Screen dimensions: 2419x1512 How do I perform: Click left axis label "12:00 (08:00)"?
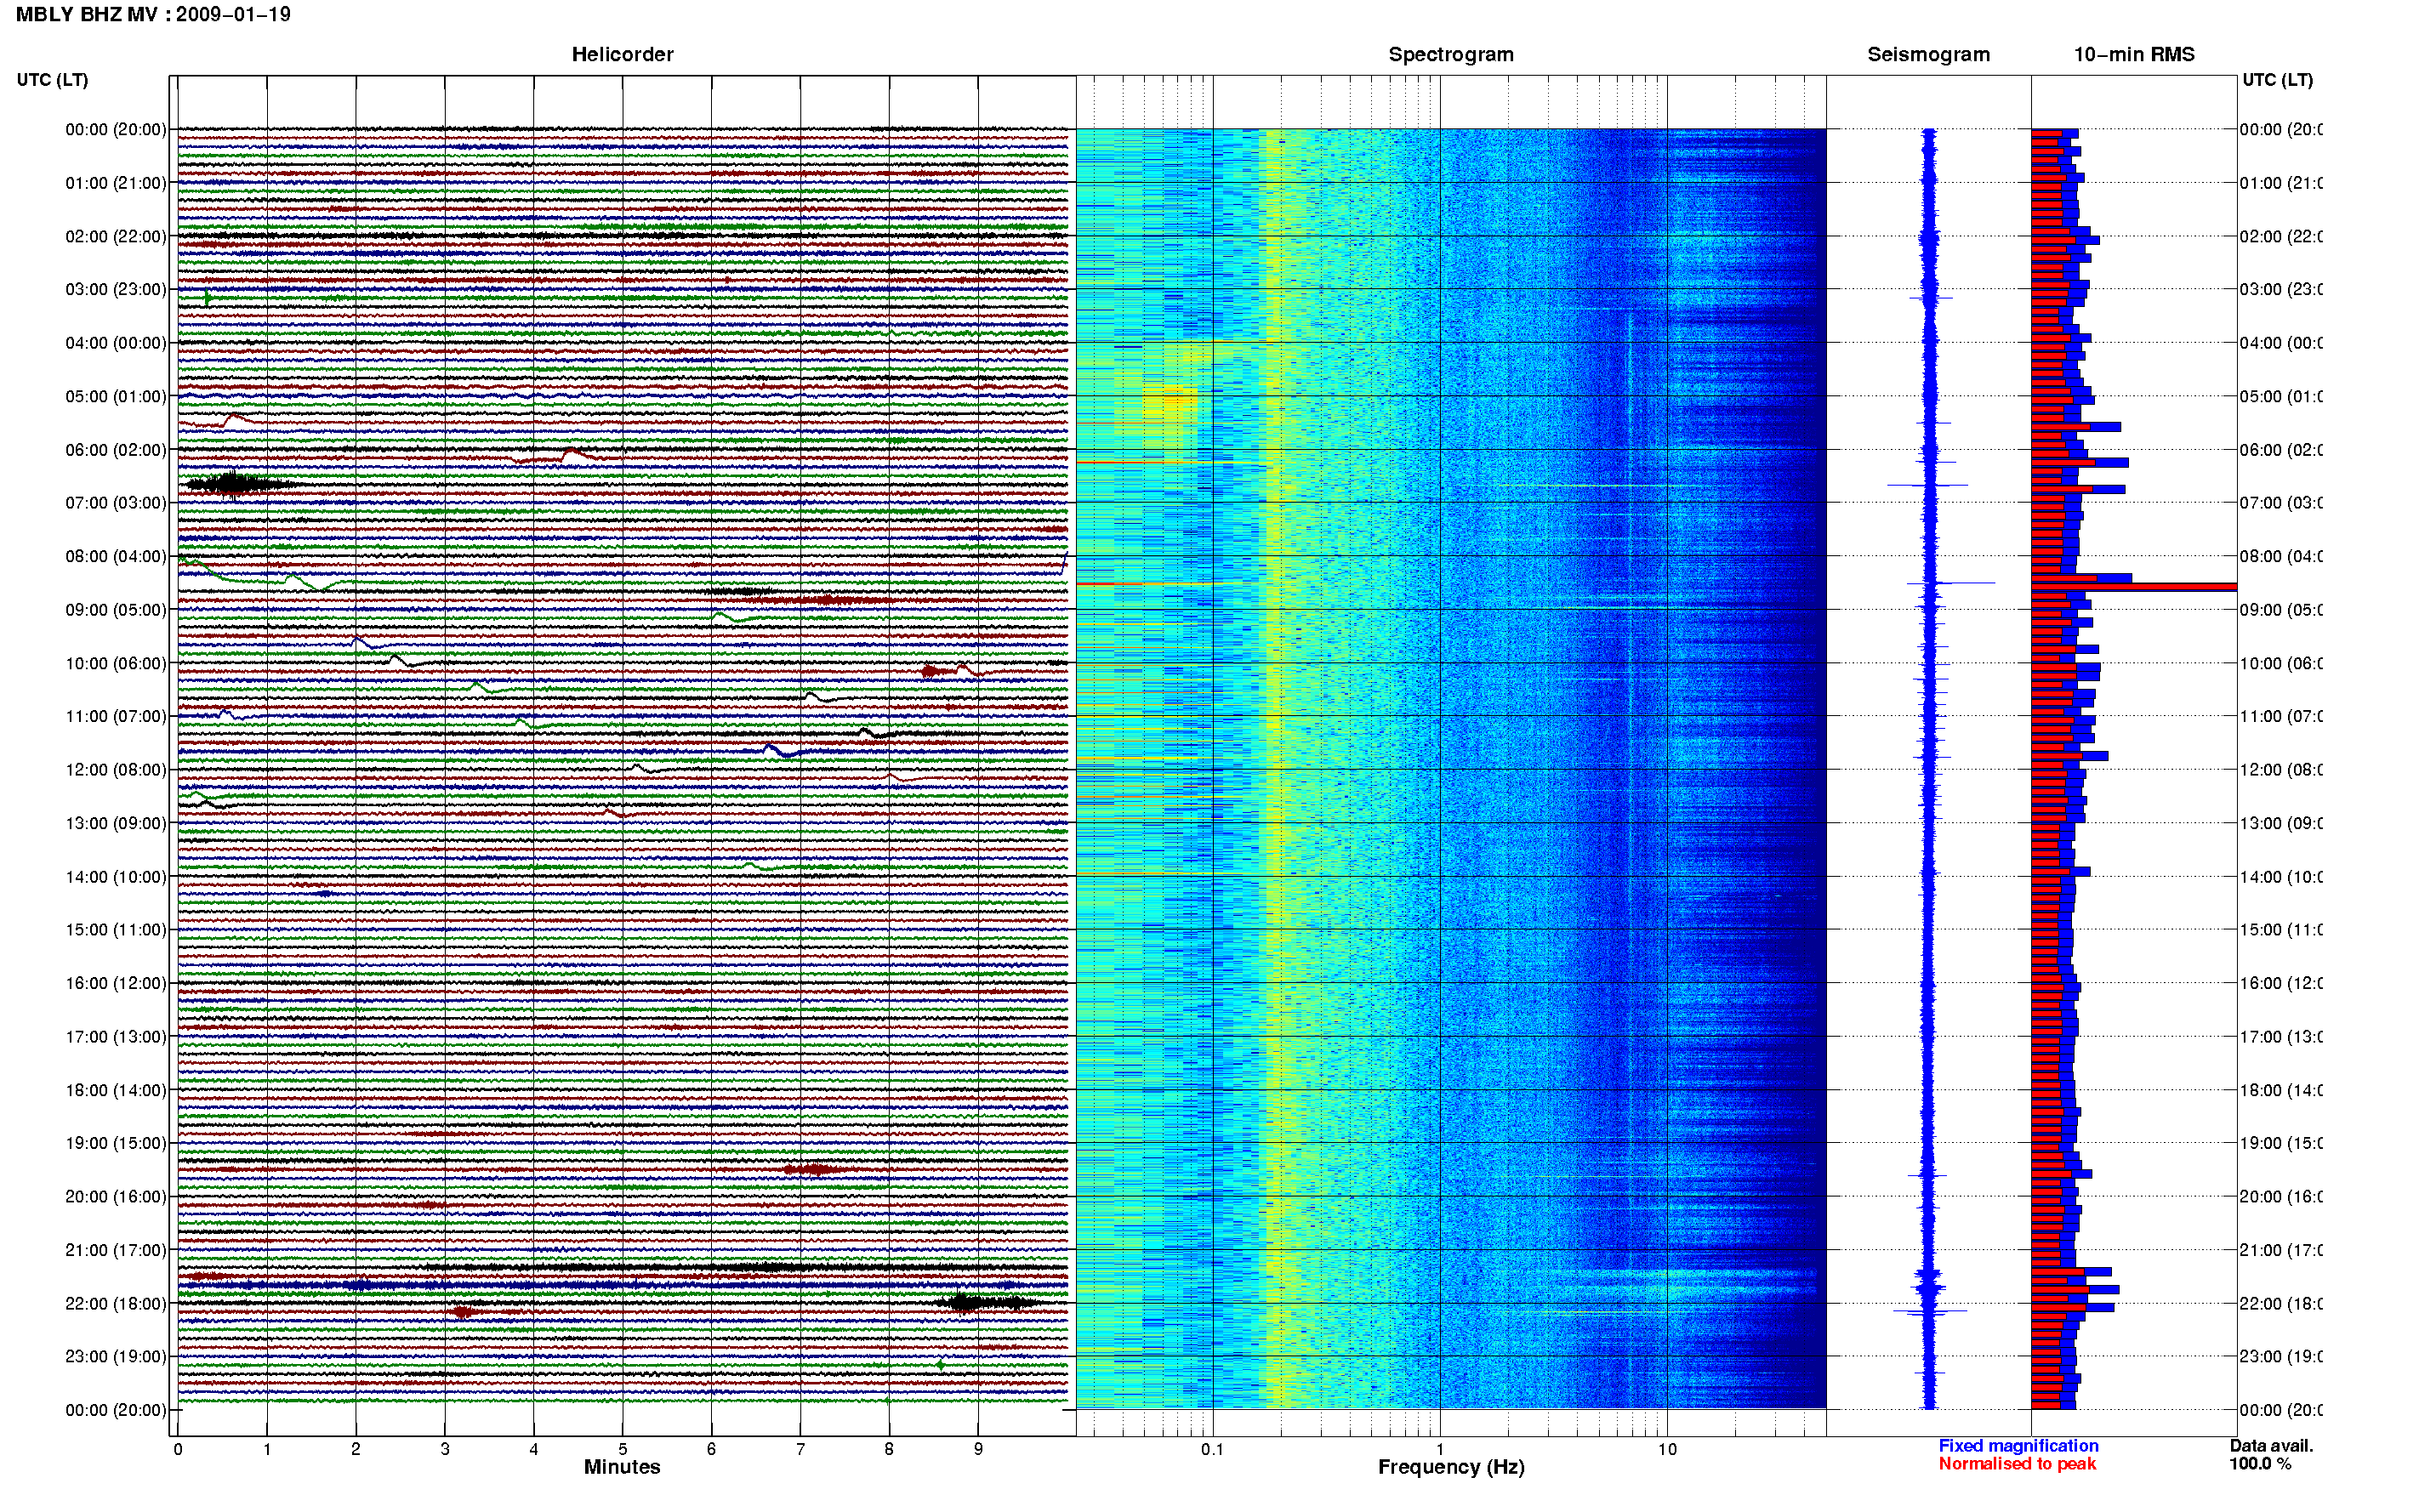pos(116,770)
